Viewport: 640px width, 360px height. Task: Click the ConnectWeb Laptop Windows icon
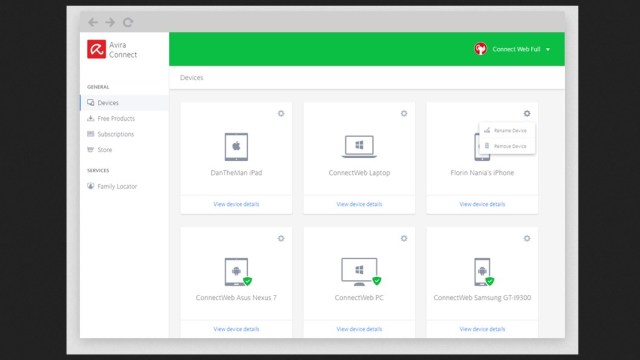pos(359,146)
